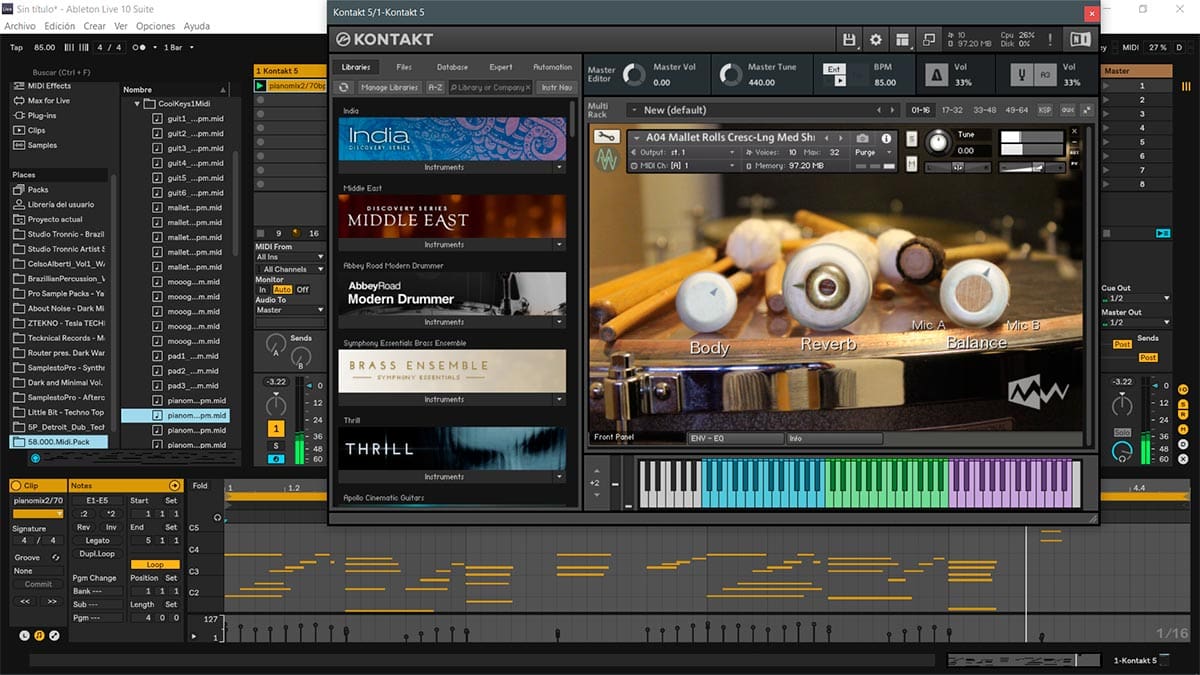
Task: Open Kontakt's save (floppy disk) menu
Action: [x=849, y=40]
